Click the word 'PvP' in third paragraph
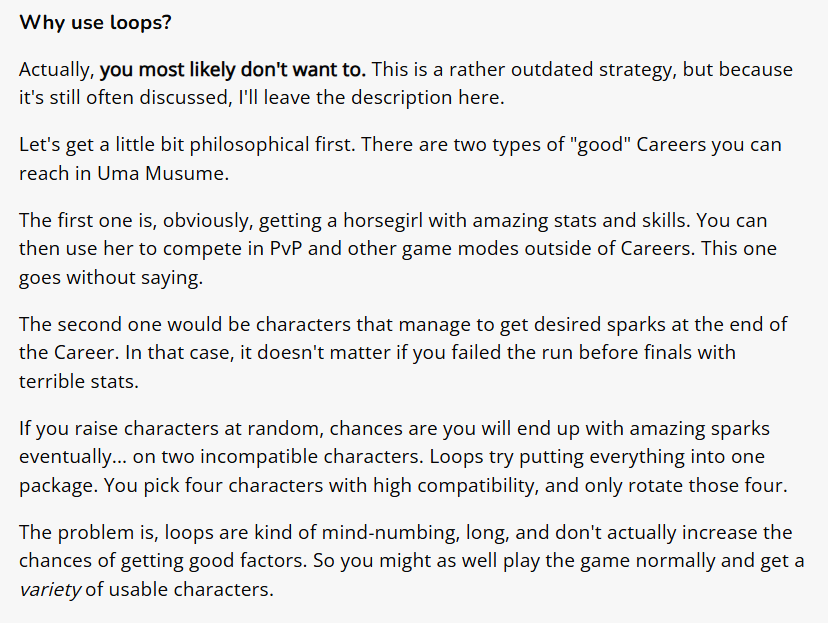828x623 pixels. (x=286, y=249)
